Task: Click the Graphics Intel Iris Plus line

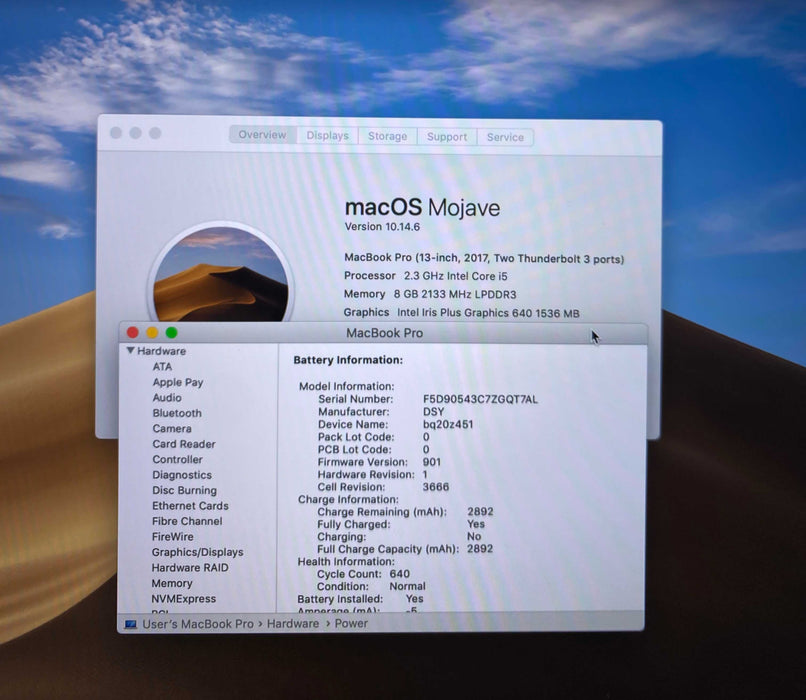Action: pyautogui.click(x=462, y=312)
